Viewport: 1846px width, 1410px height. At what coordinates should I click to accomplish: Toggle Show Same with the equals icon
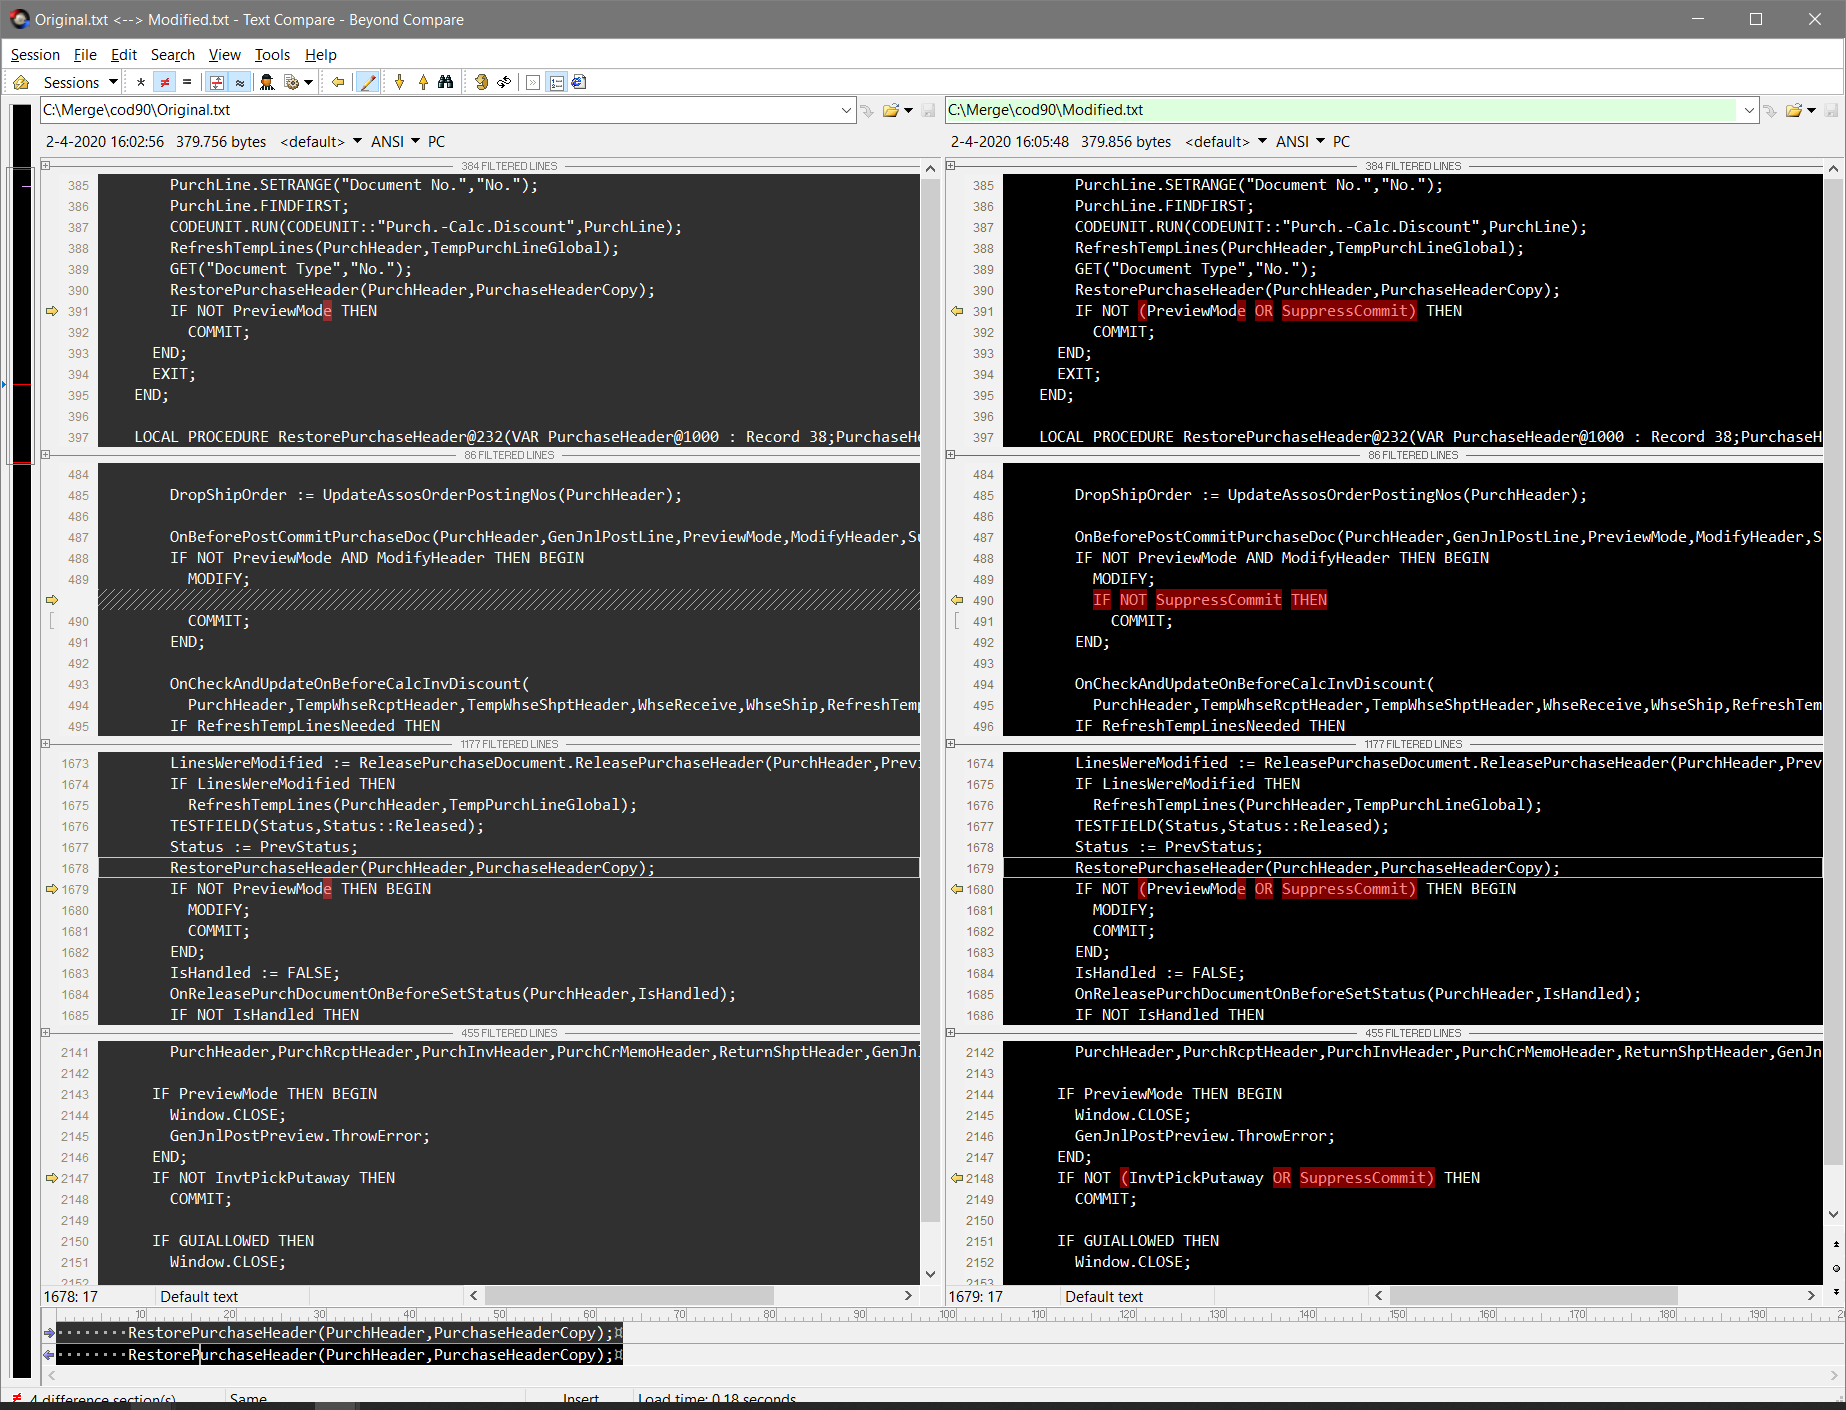point(187,82)
